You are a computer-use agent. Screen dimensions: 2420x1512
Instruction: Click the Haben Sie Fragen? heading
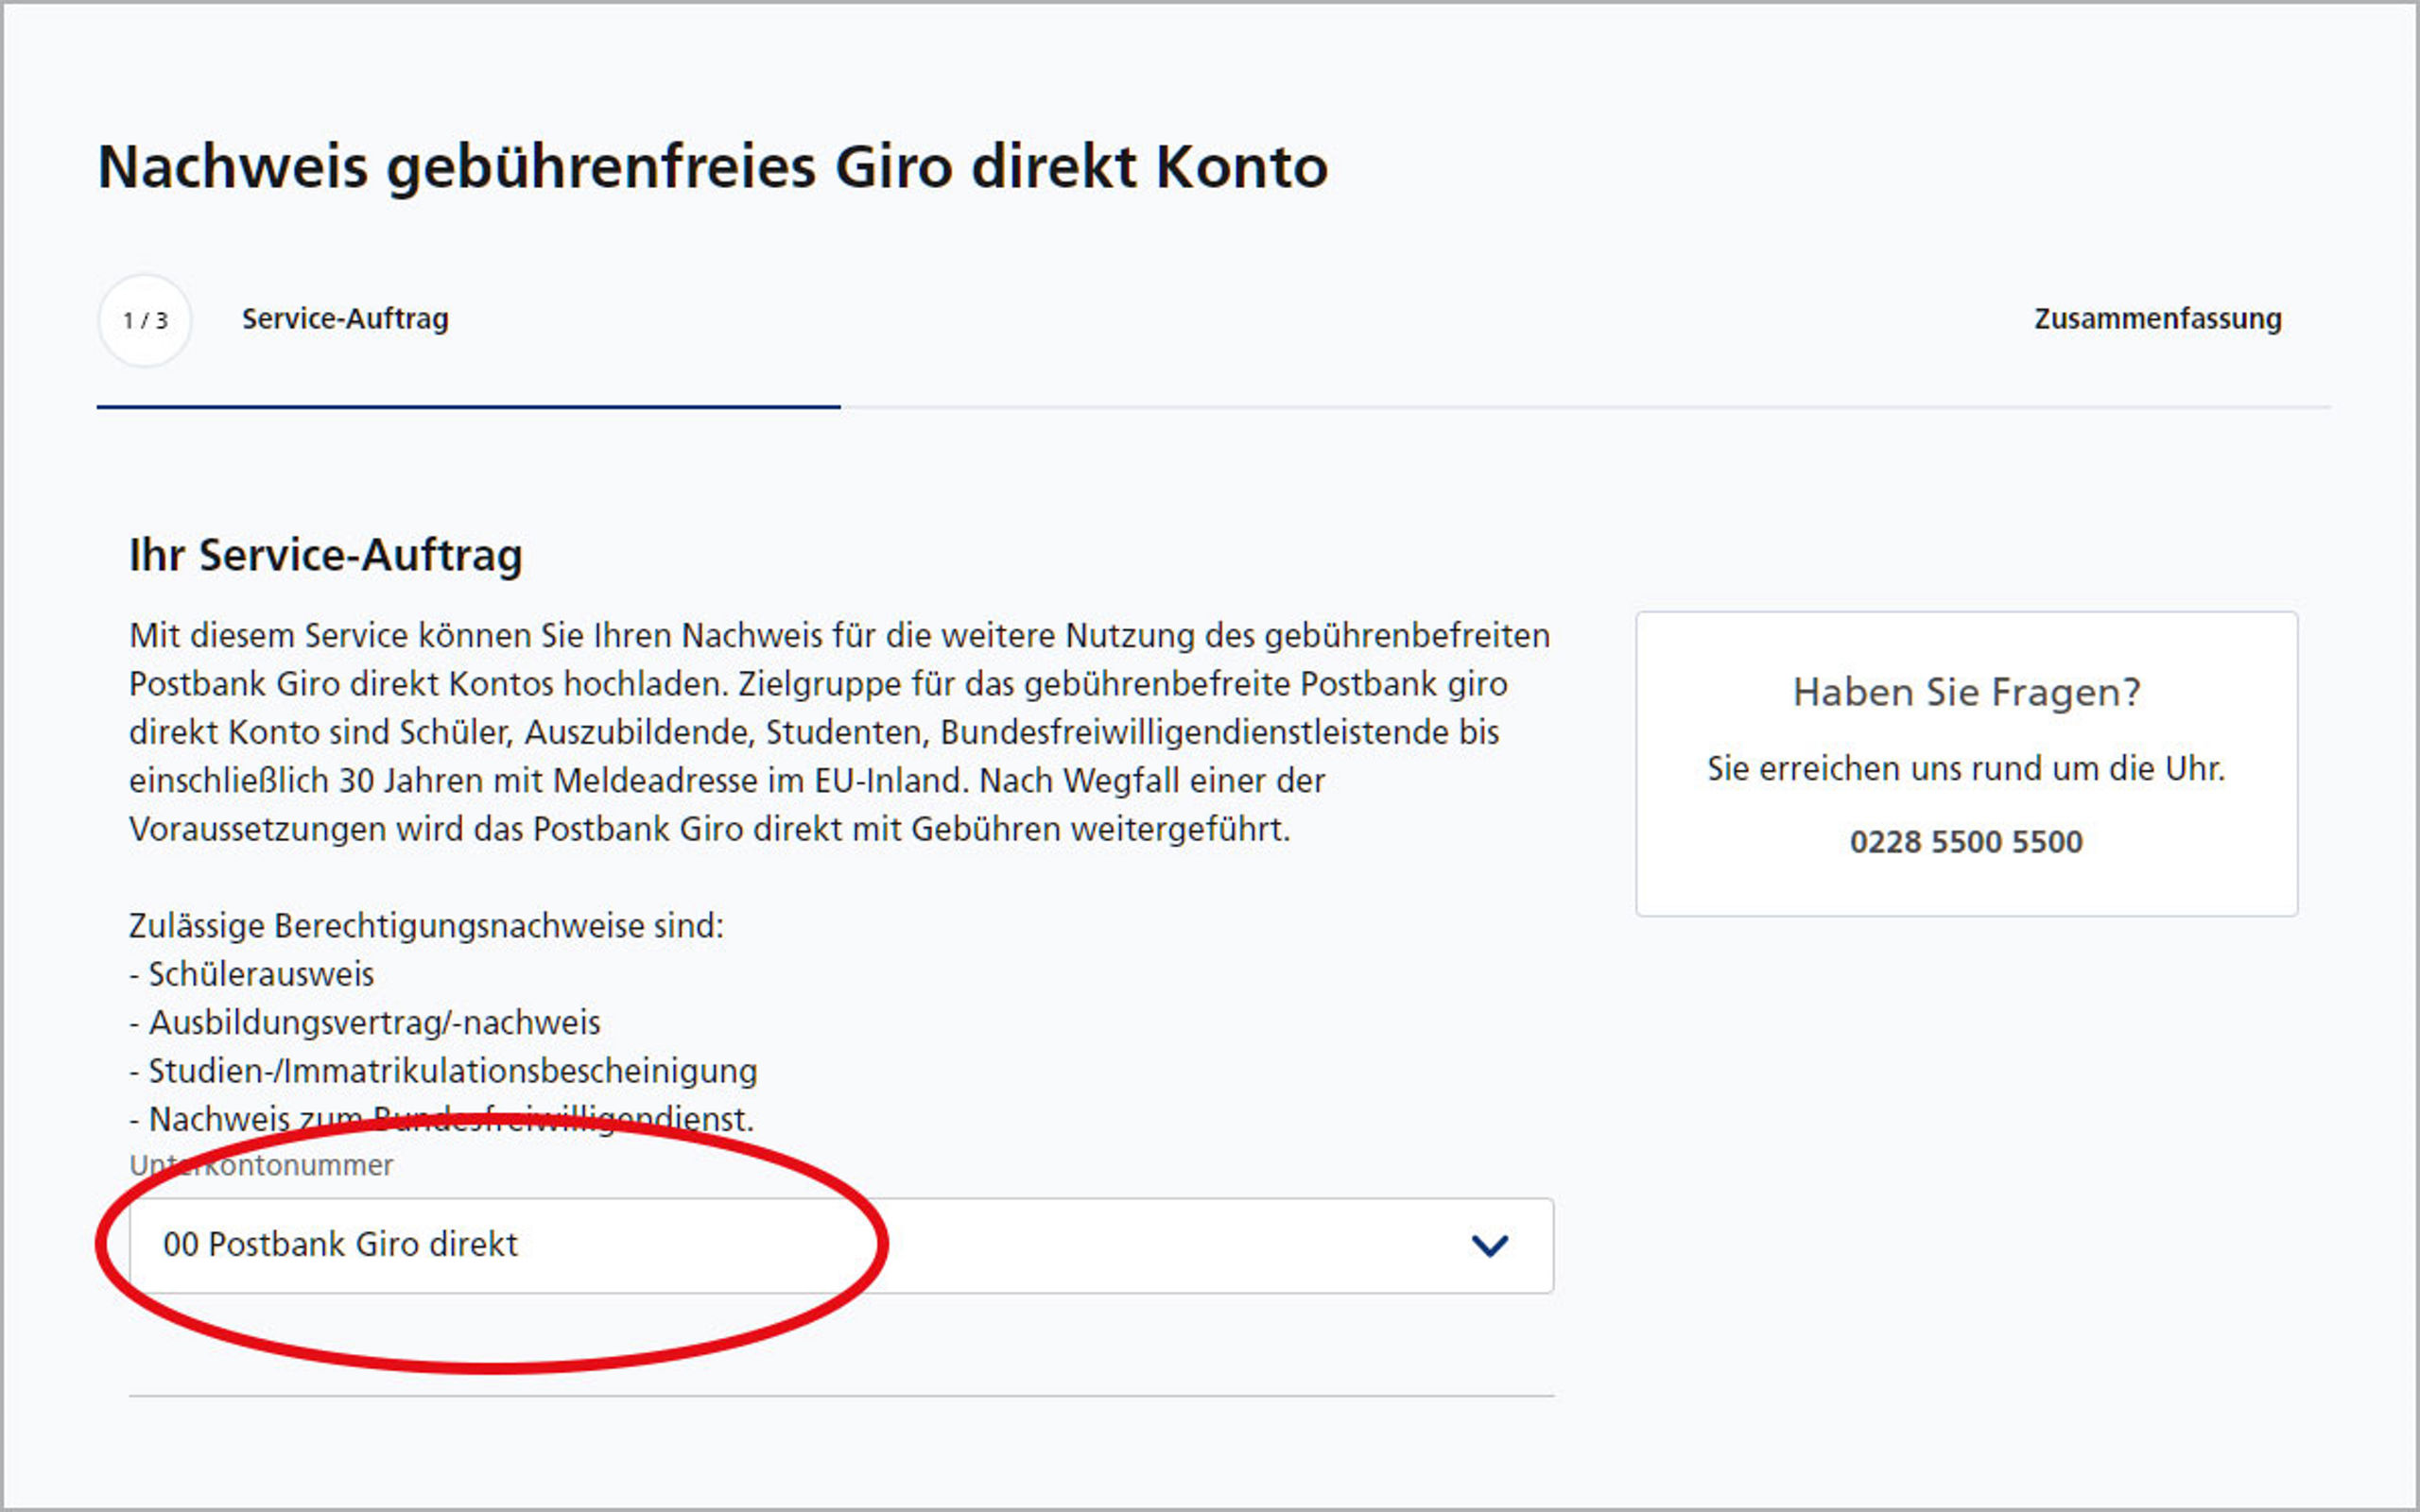point(1966,692)
